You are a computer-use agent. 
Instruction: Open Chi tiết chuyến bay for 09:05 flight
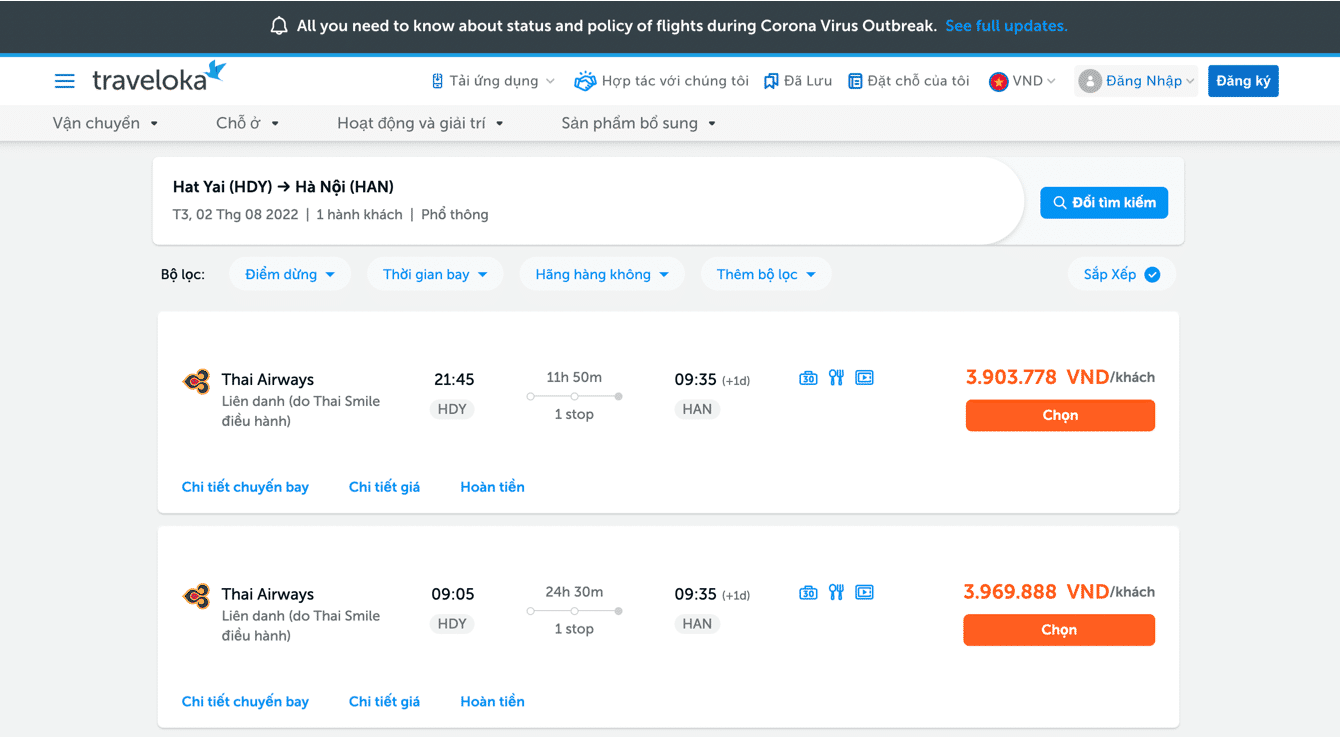(x=245, y=702)
